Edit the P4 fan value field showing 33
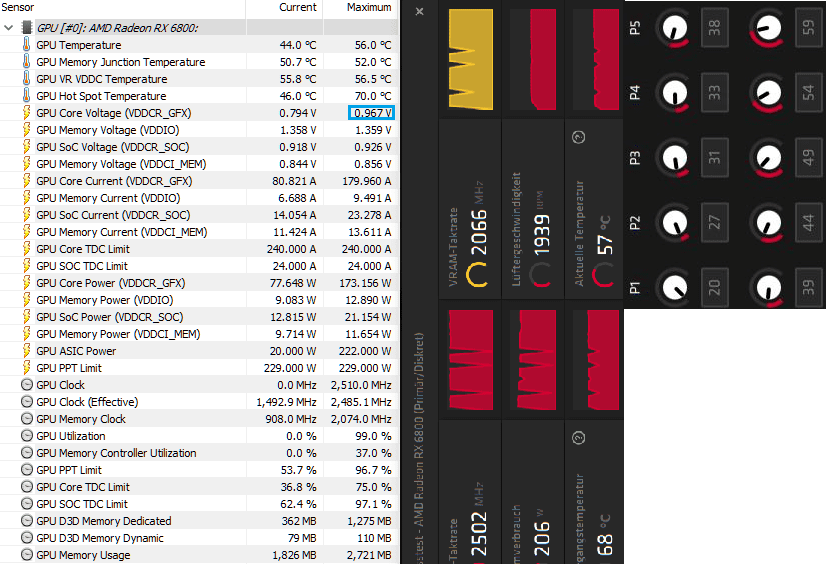 point(714,93)
